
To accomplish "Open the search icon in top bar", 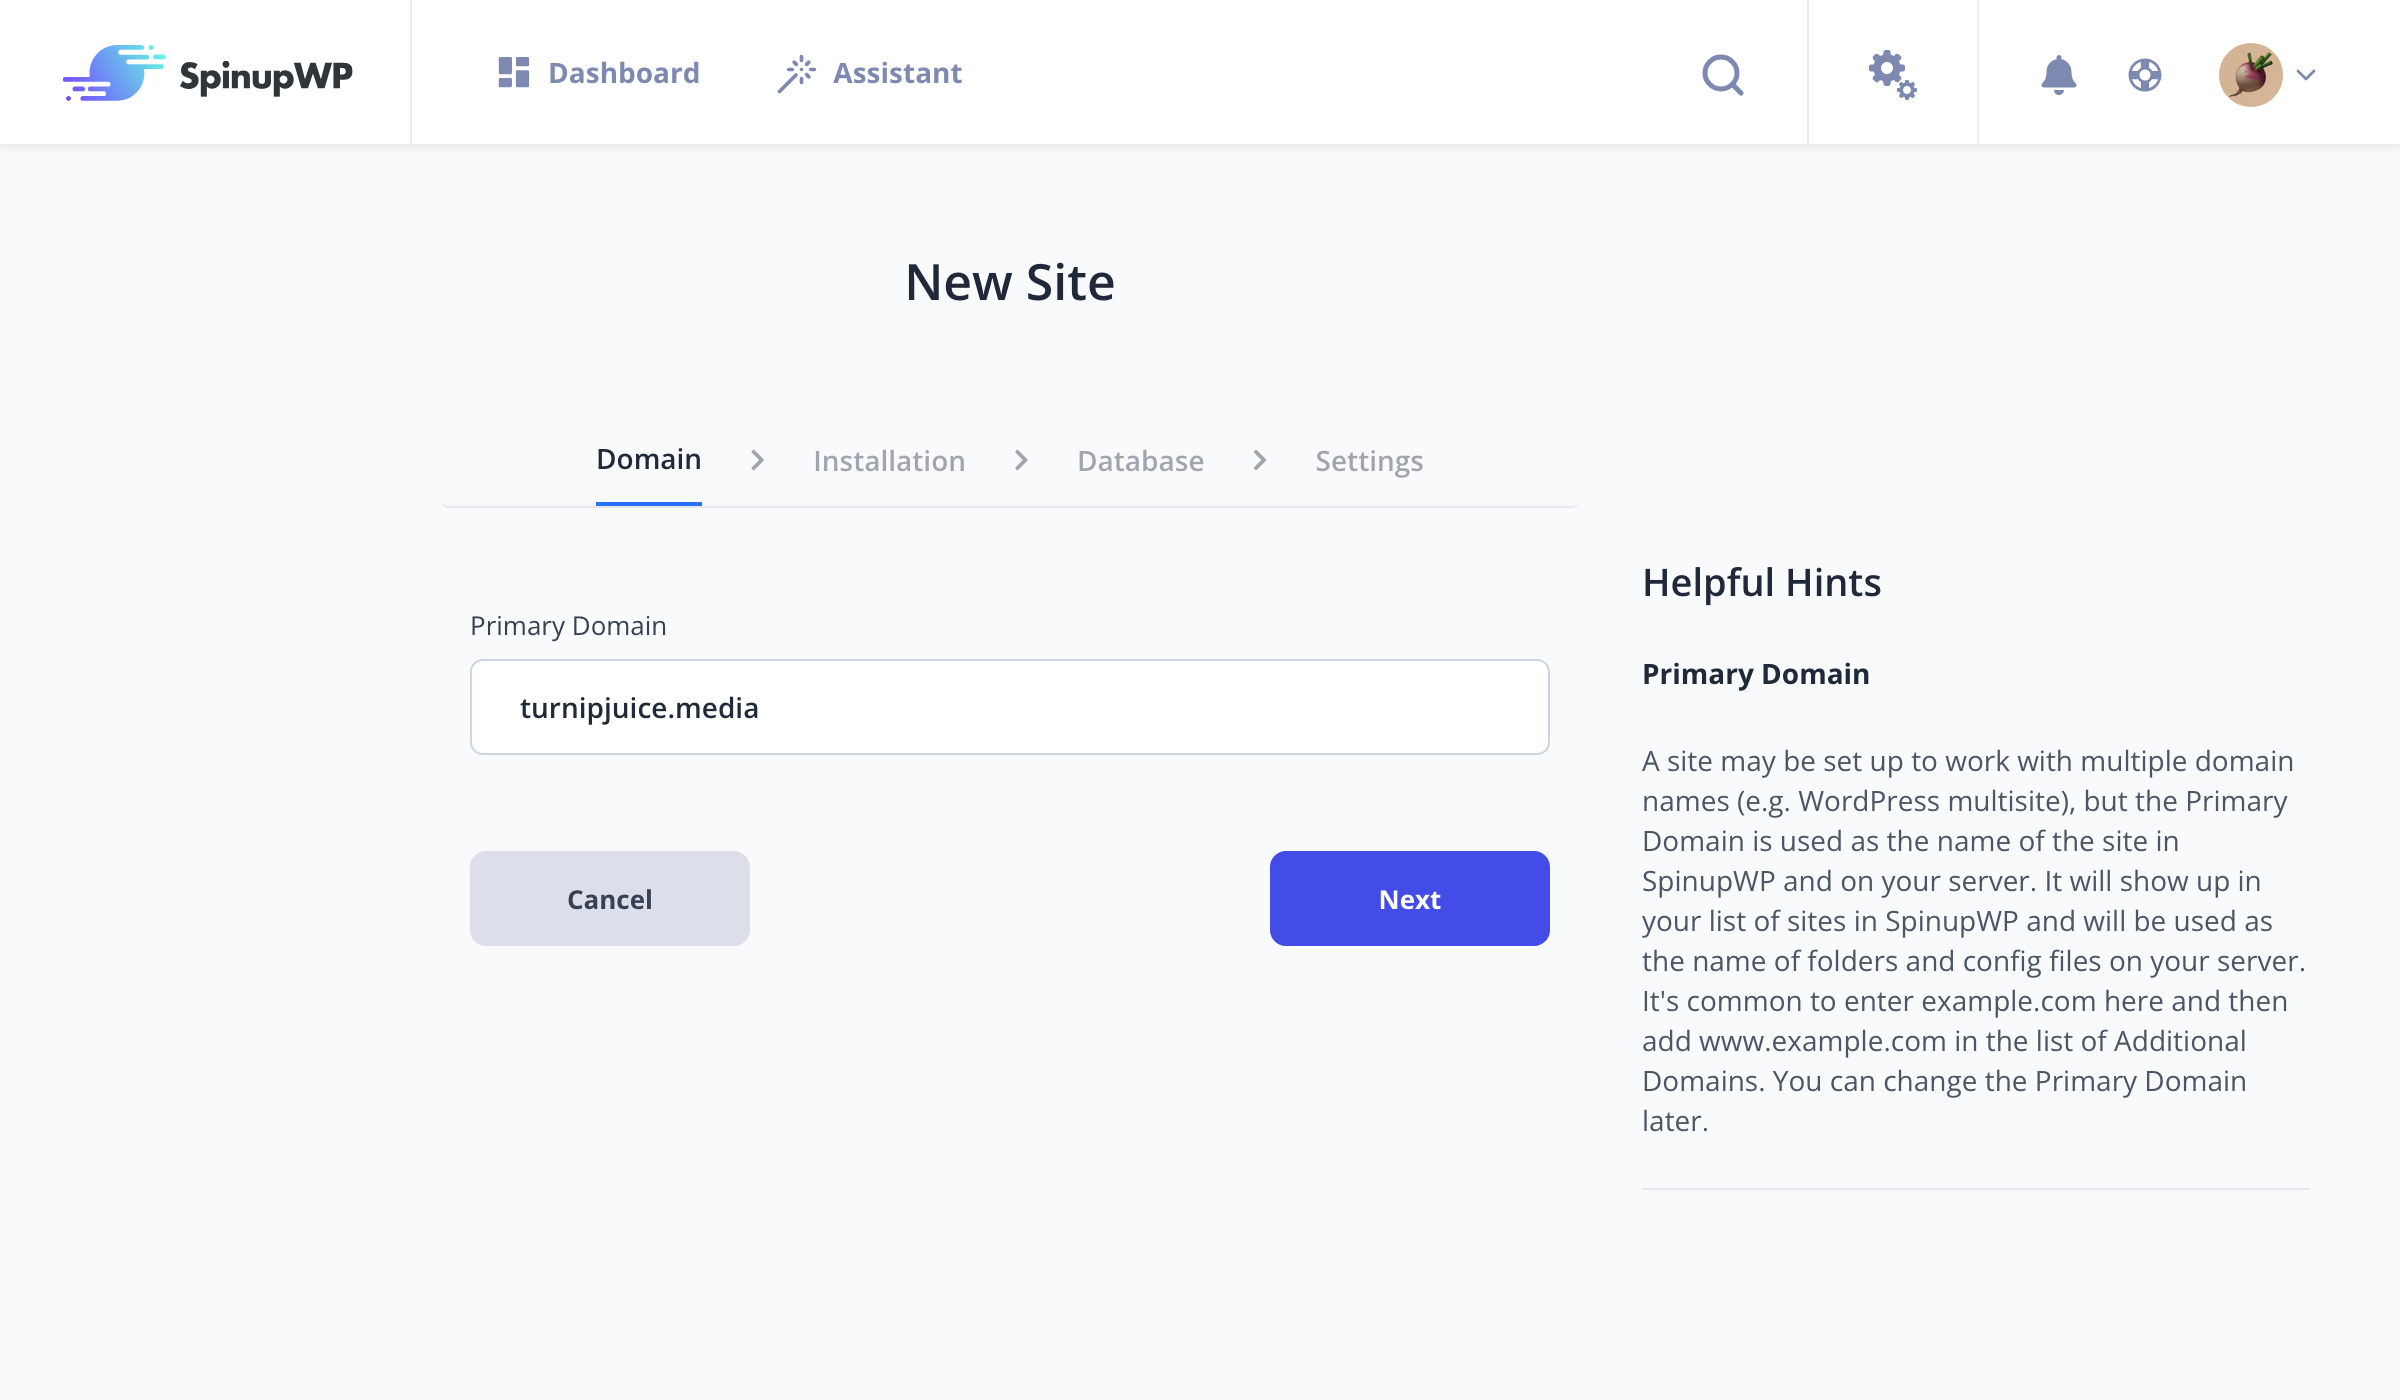I will click(x=1722, y=74).
